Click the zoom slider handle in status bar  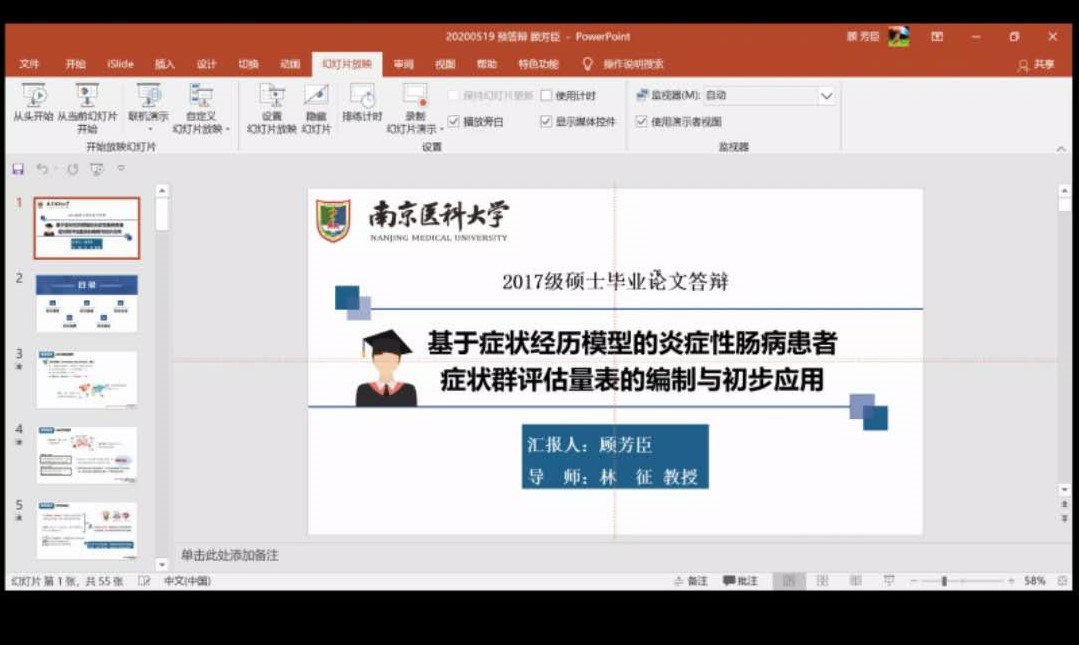(x=944, y=581)
